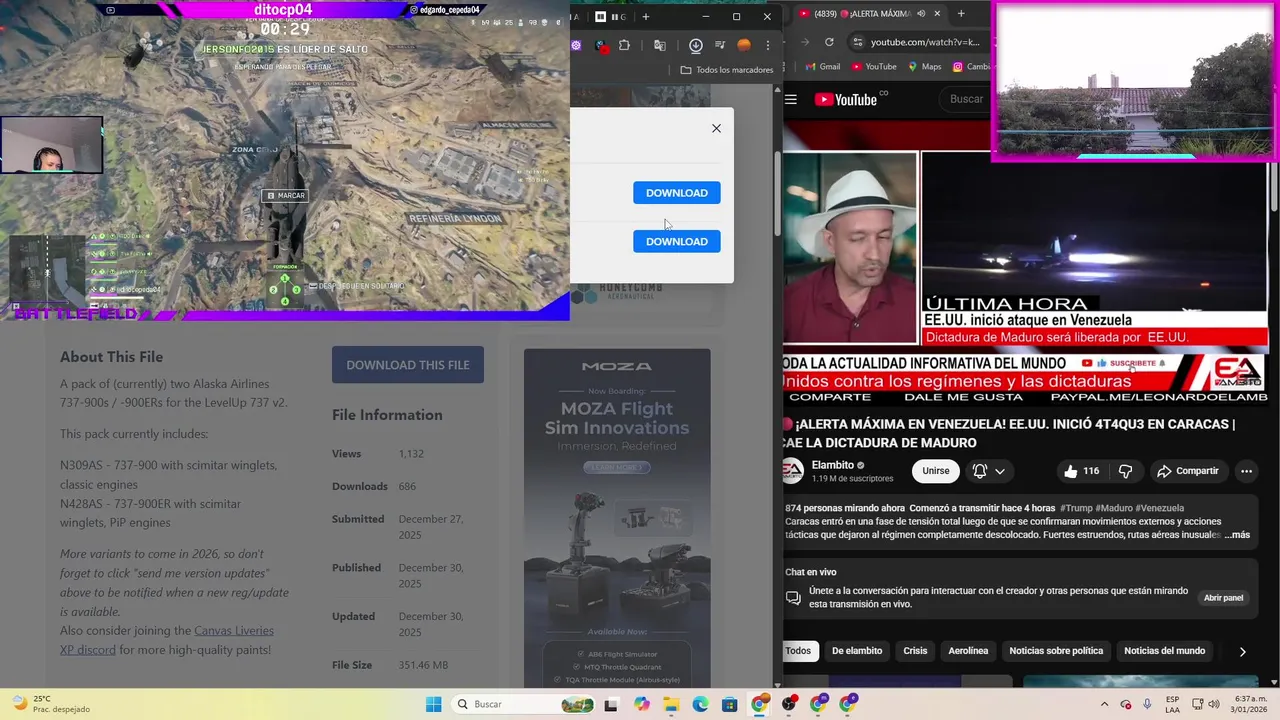Click the Unirse join button

tap(936, 471)
